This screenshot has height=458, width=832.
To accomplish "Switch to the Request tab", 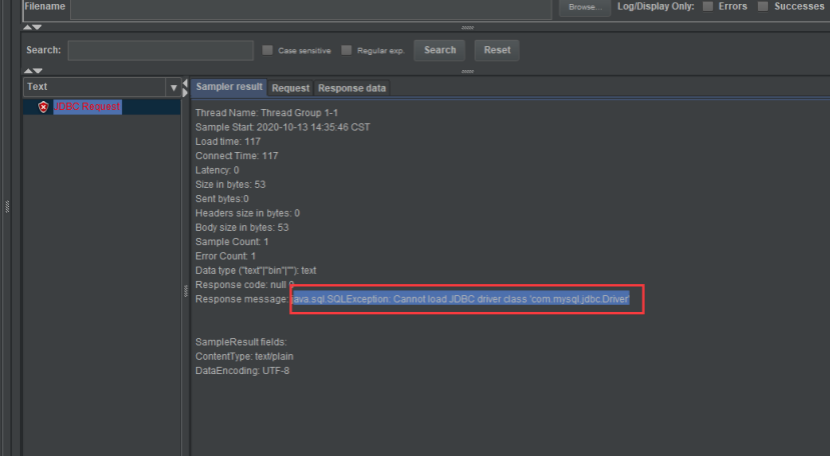I will [x=290, y=88].
